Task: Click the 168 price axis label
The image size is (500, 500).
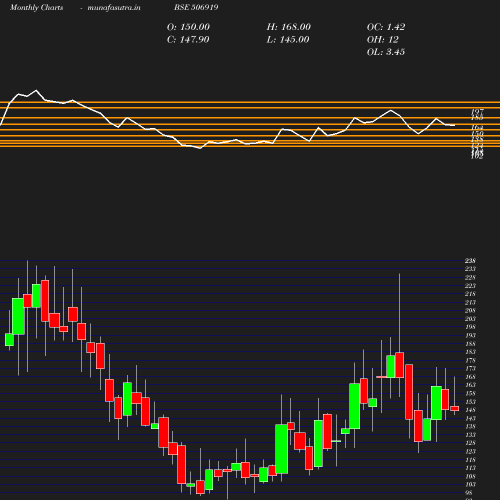Action: coord(470,377)
